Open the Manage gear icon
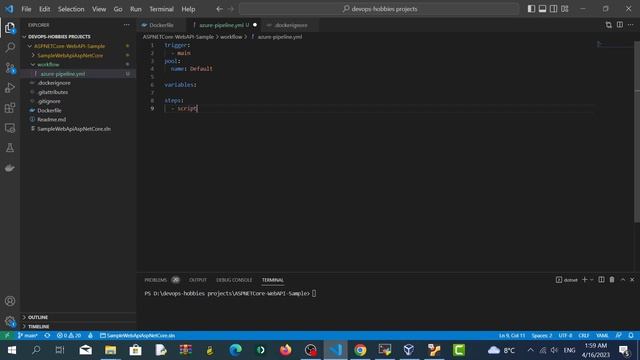640x360 pixels. pyautogui.click(x=10, y=321)
